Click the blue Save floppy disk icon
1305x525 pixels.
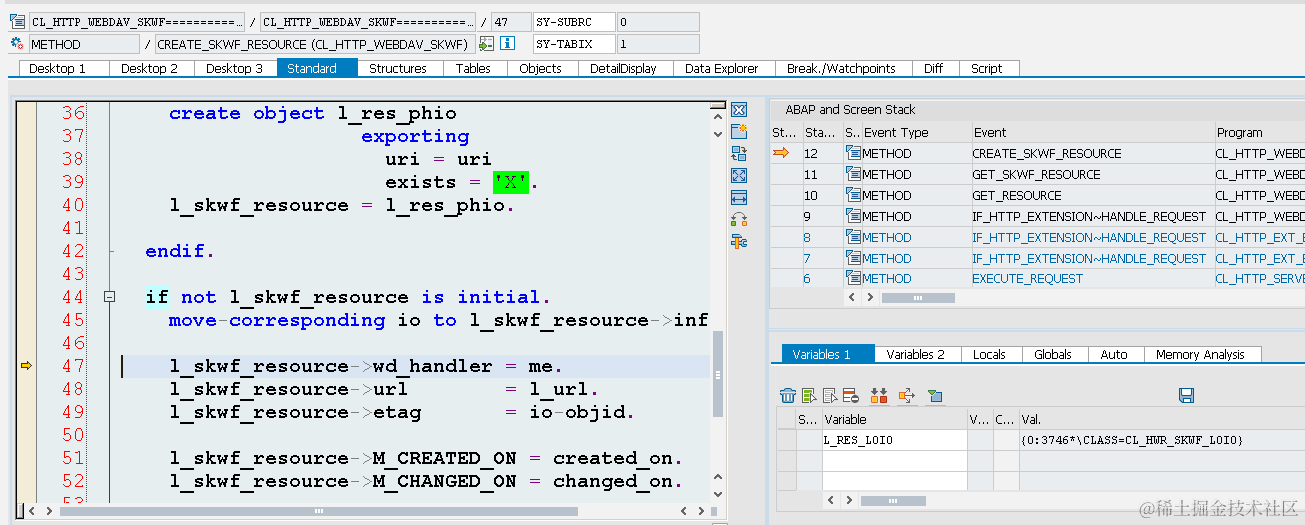[1187, 396]
